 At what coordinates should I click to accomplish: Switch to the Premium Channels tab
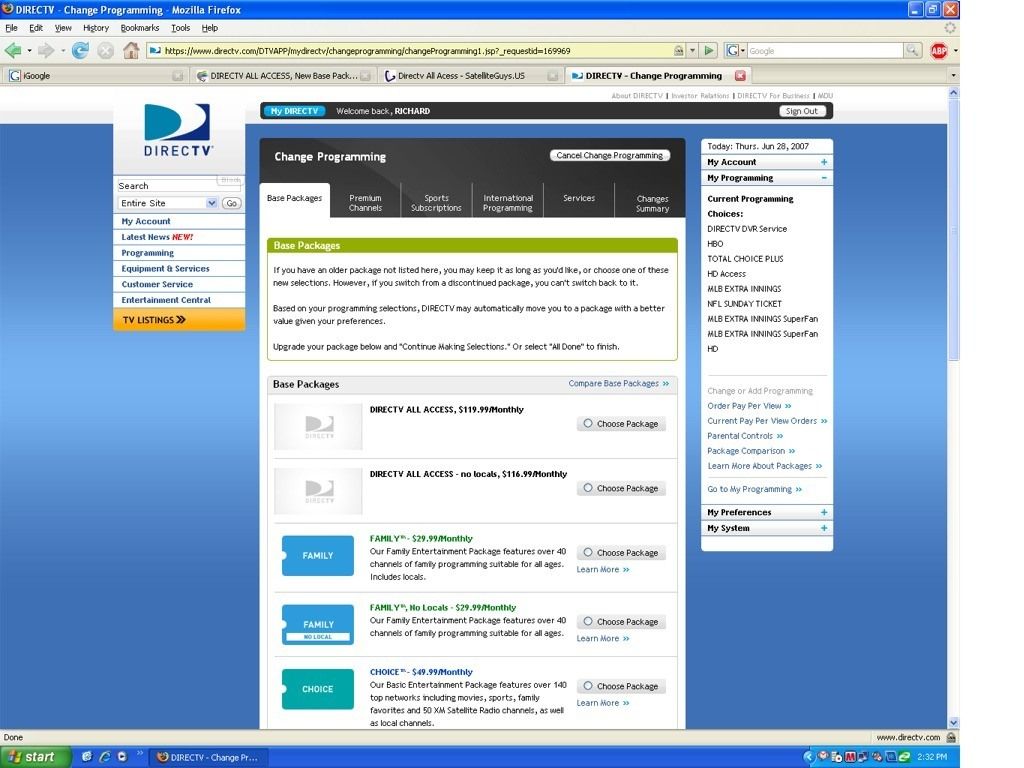[x=365, y=203]
